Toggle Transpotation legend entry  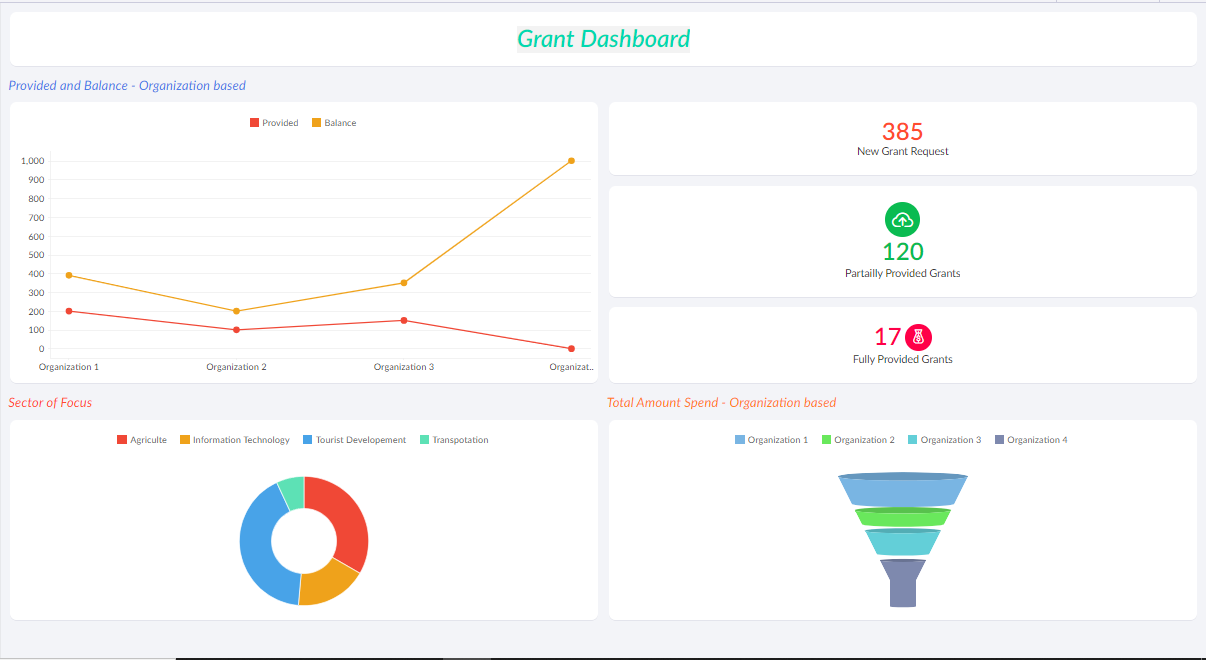pos(454,440)
